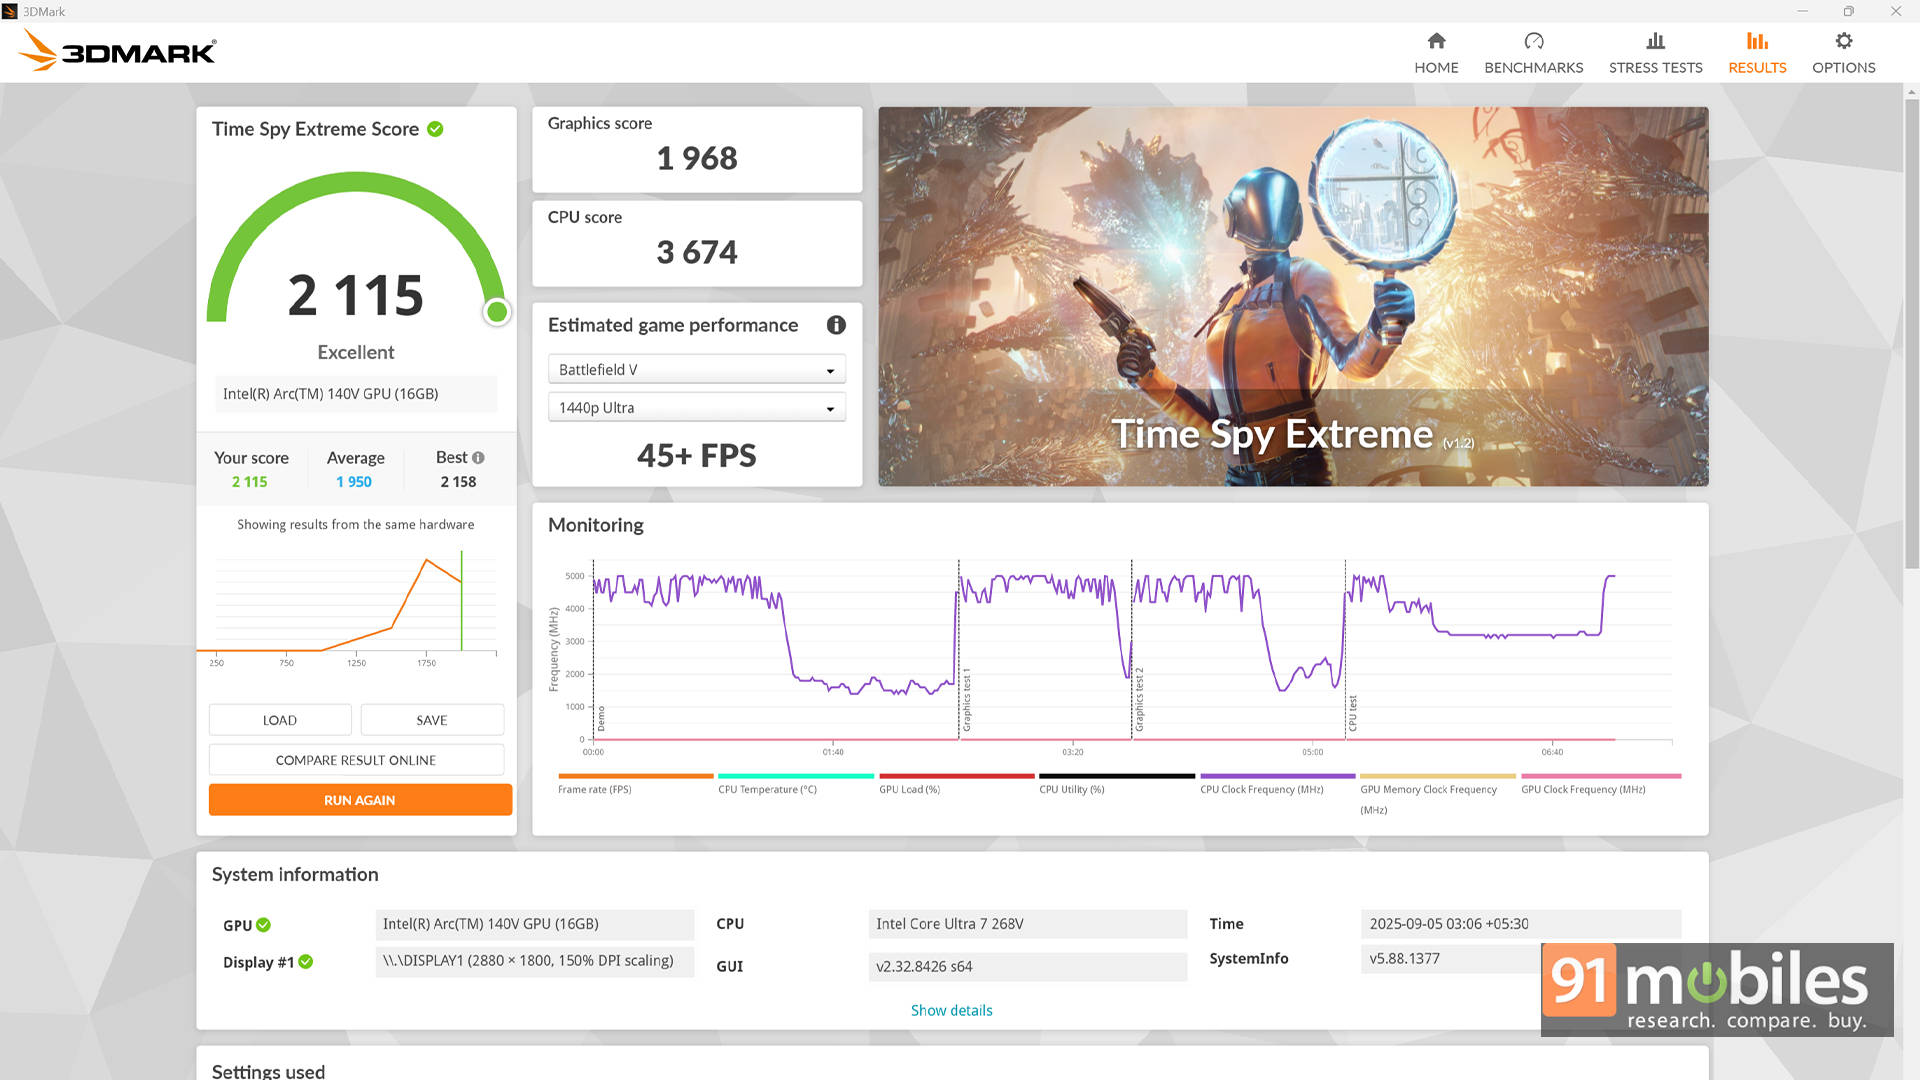Viewport: 1920px width, 1080px height.
Task: Click the Time Spy Extreme banner image
Action: click(x=1292, y=296)
